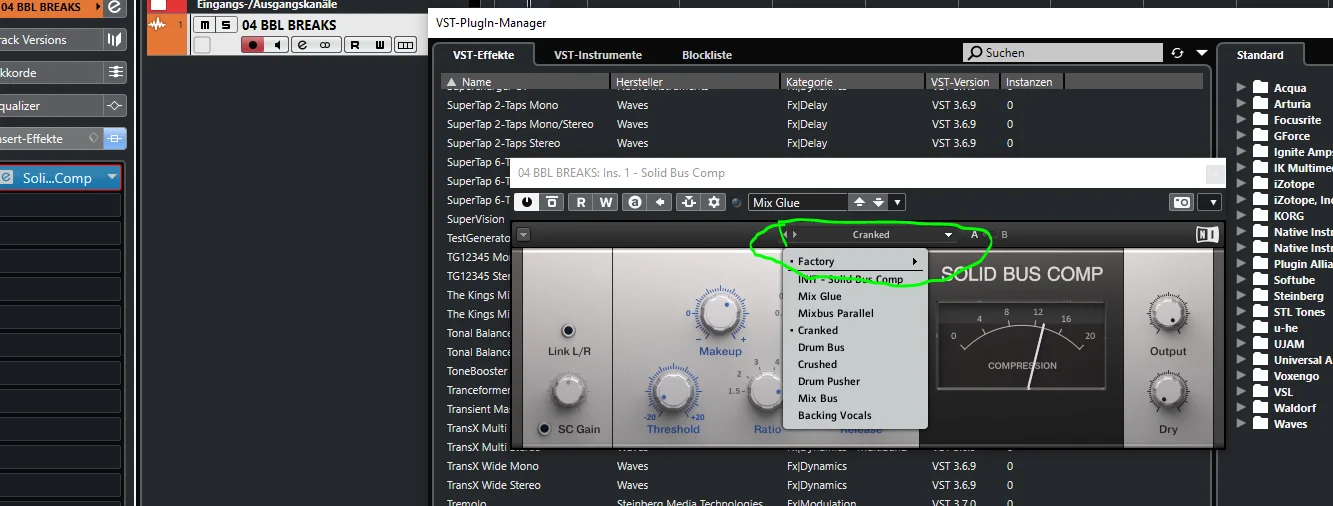The height and width of the screenshot is (506, 1333).
Task: Toggle the plugin power activate button
Action: click(x=526, y=202)
